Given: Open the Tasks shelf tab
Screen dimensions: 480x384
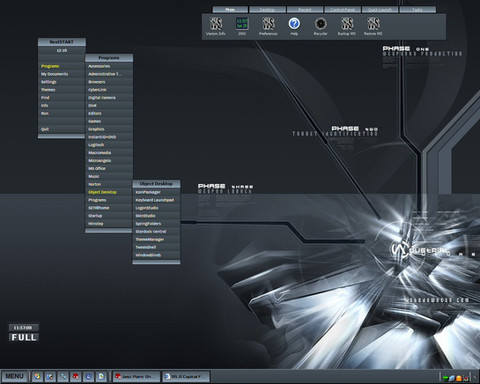Looking at the screenshot, I should [x=417, y=10].
